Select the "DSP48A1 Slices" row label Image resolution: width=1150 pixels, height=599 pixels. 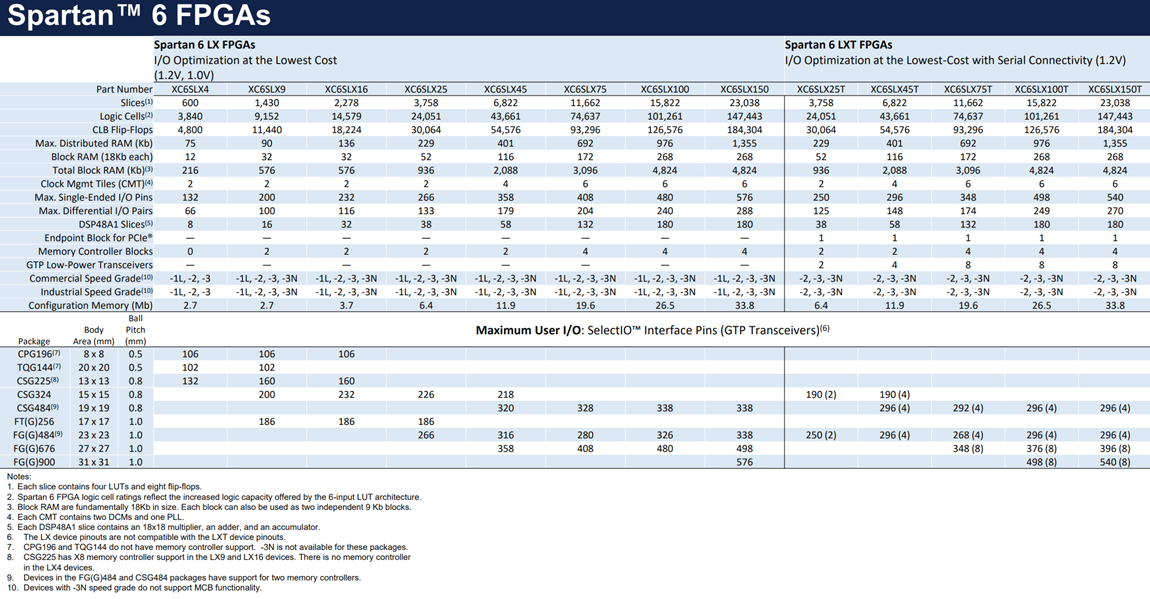[x=116, y=224]
